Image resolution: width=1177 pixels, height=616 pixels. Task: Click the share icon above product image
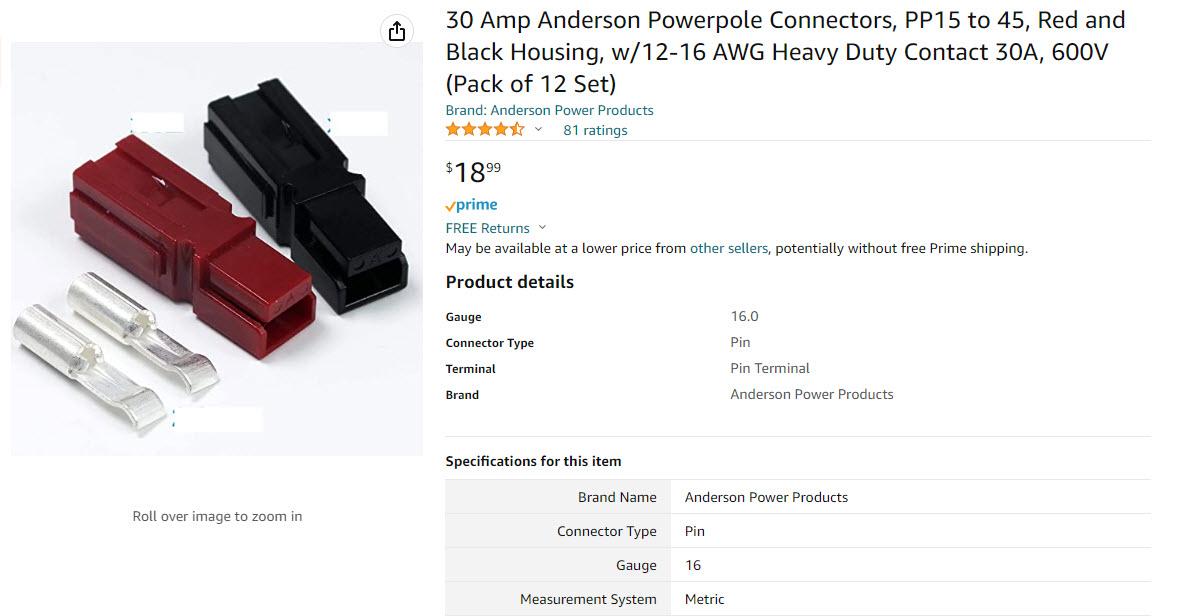[397, 31]
